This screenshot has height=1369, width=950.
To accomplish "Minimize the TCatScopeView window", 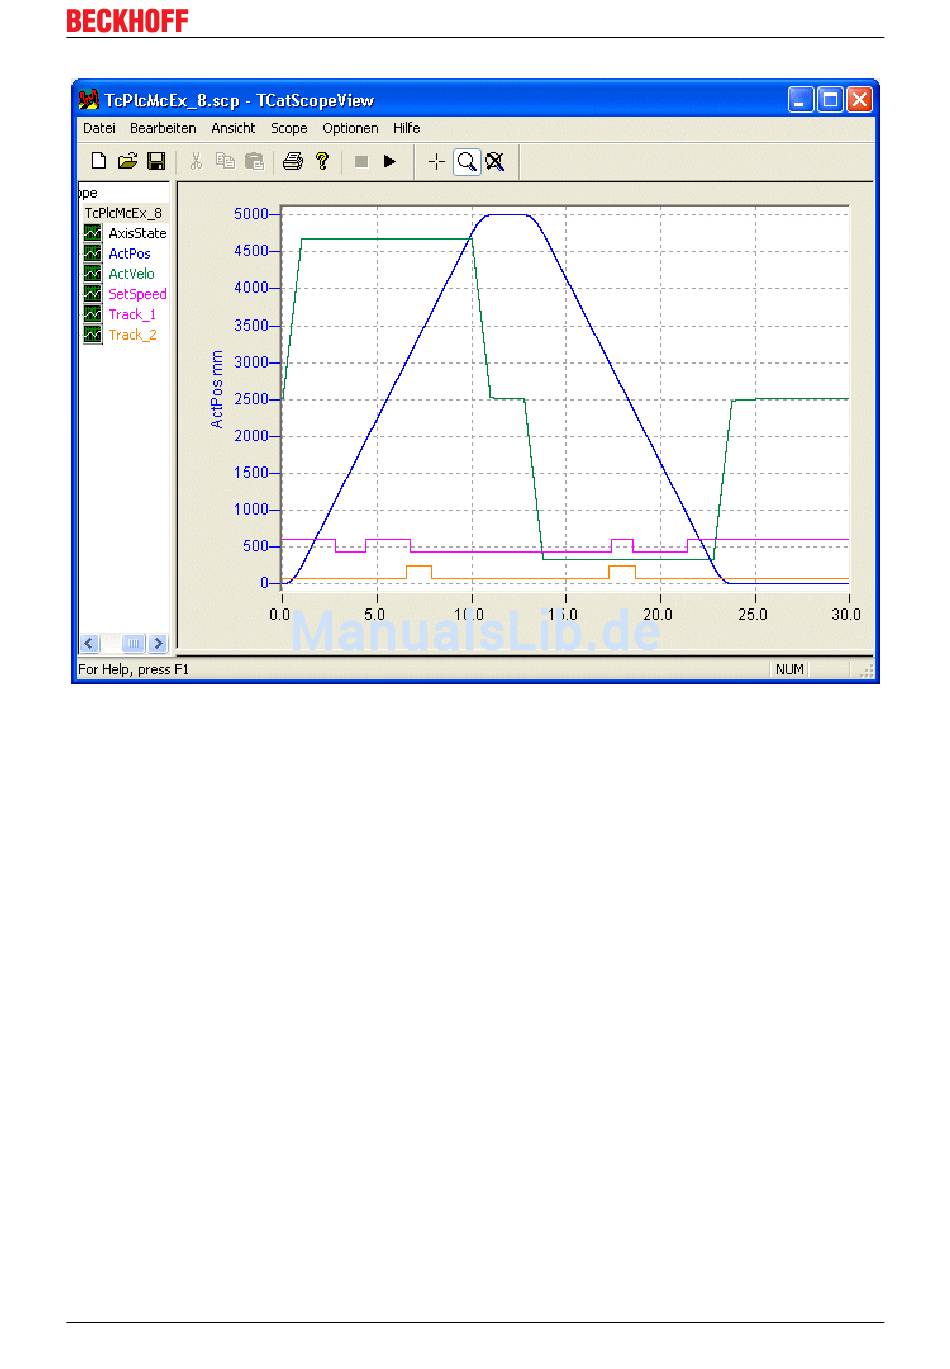I will tap(801, 99).
